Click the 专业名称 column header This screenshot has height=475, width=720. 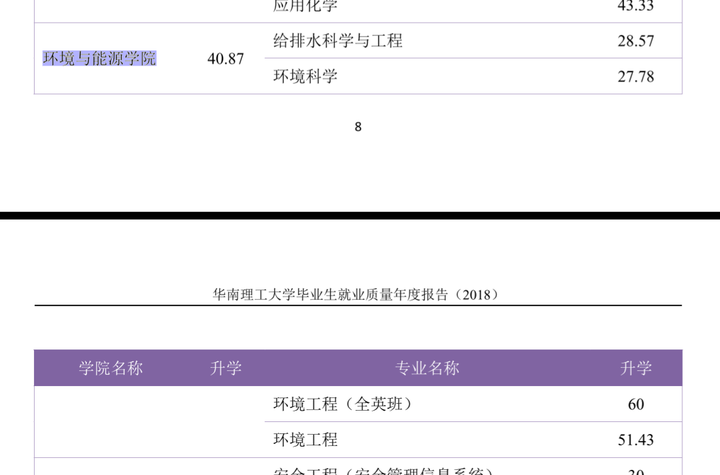427,368
